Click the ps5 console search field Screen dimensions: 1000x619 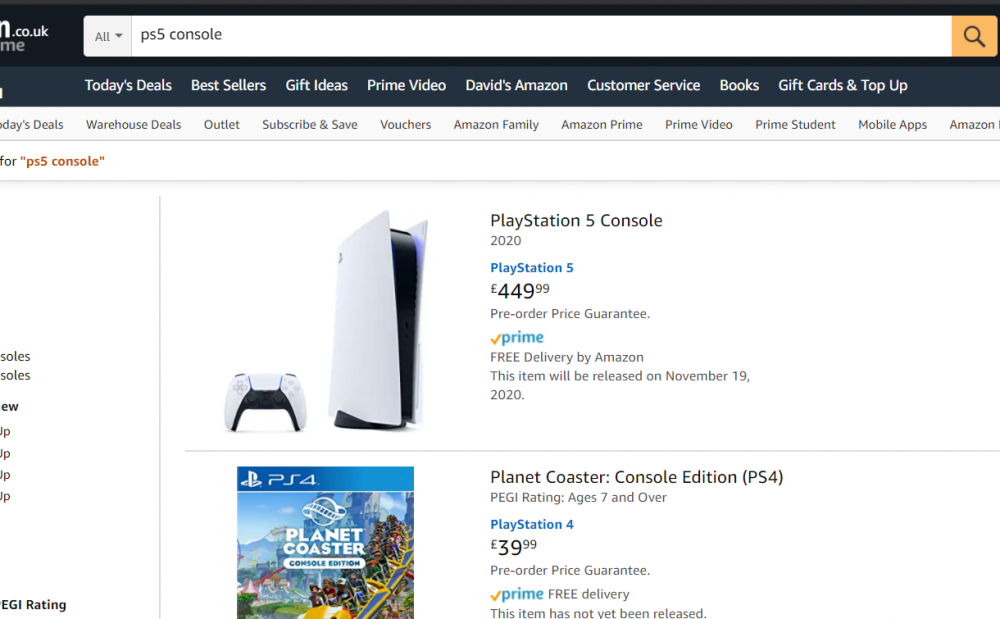pos(540,36)
